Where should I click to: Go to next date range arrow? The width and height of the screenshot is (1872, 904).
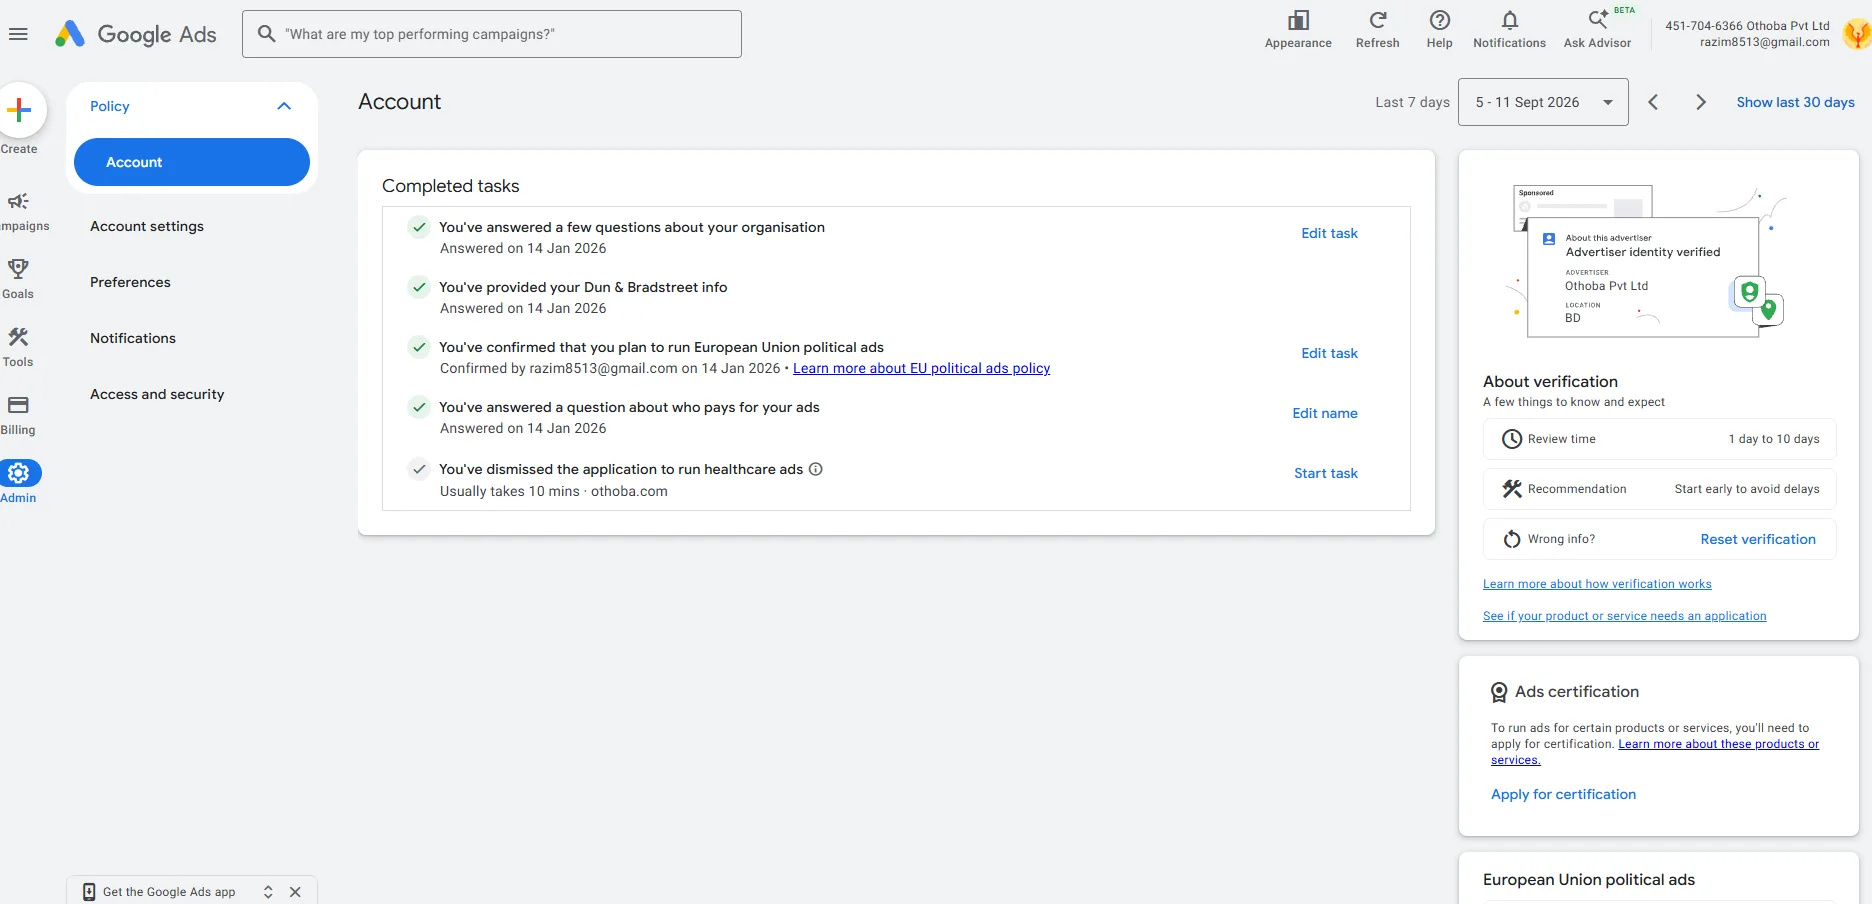[x=1700, y=102]
